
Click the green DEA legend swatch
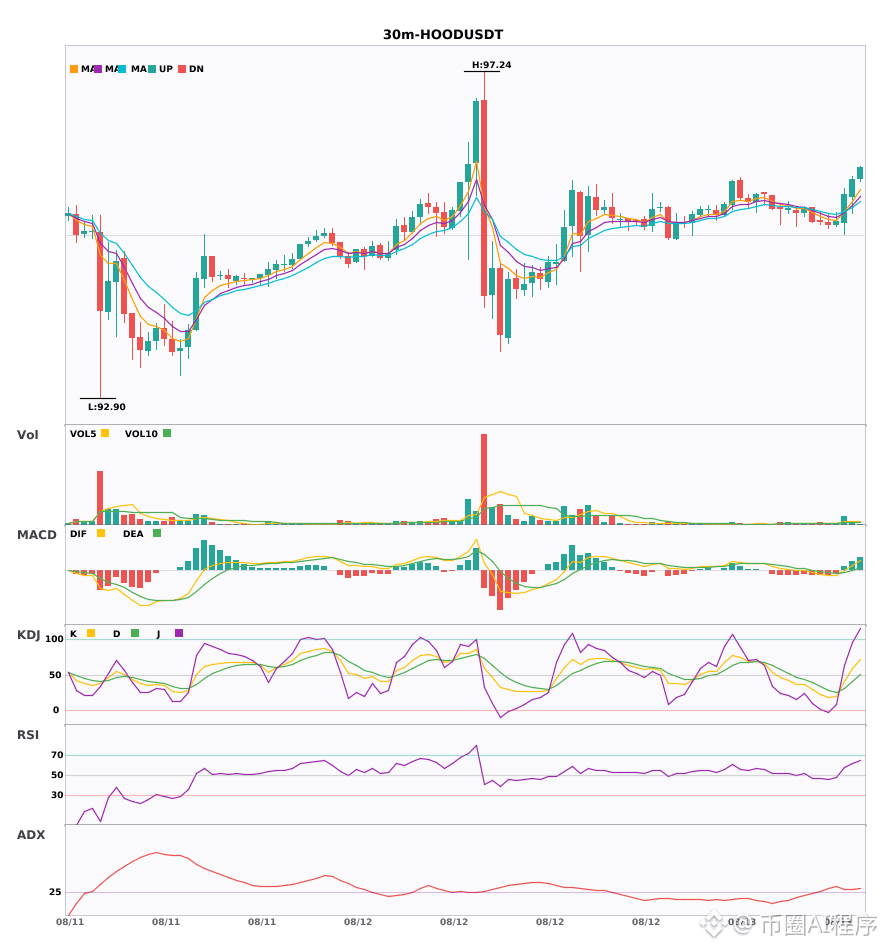pos(157,533)
